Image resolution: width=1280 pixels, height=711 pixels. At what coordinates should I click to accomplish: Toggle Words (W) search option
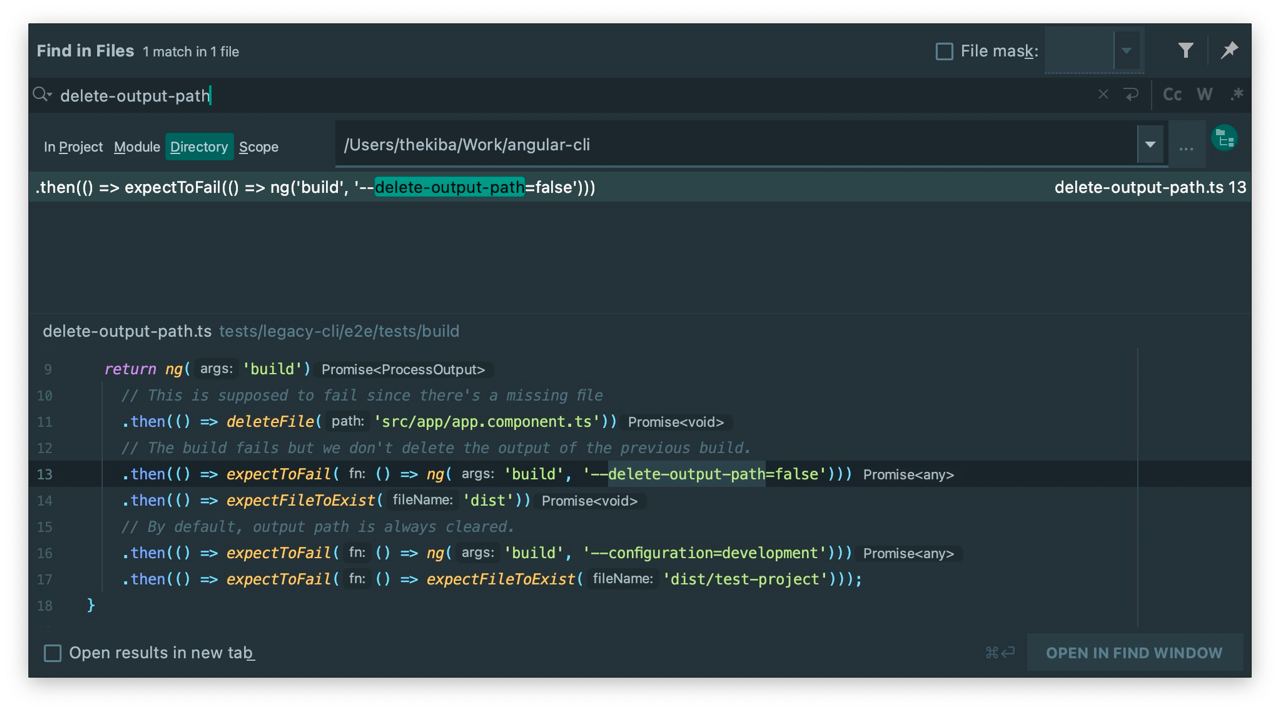(x=1205, y=95)
